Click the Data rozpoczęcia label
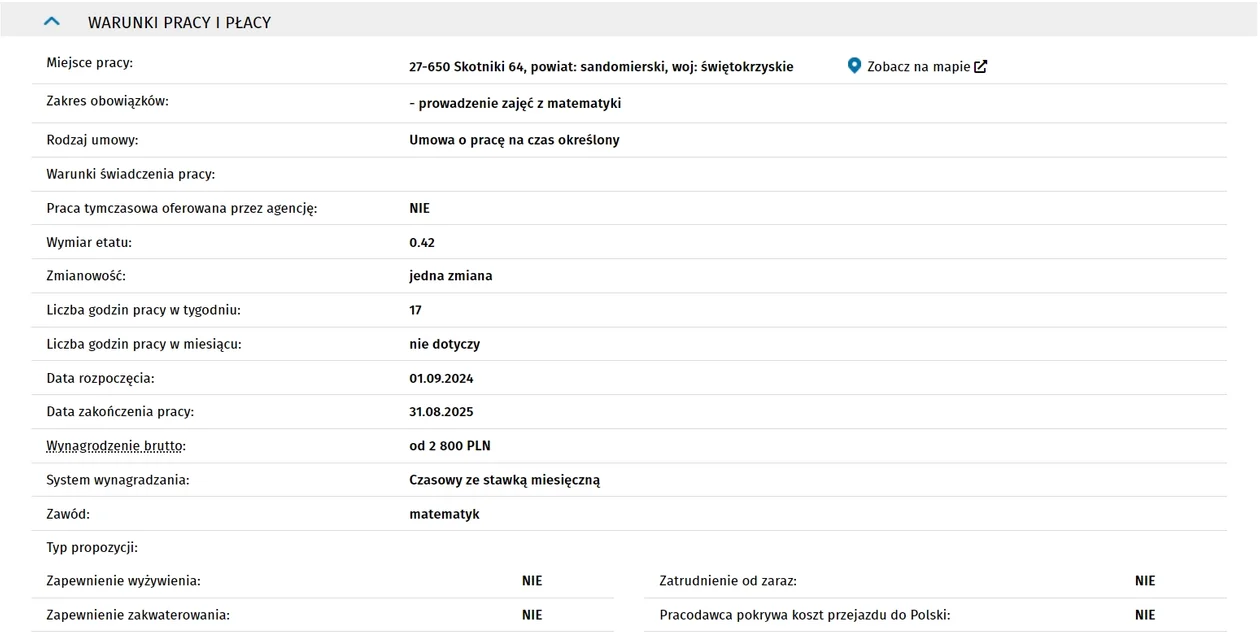Viewport: 1260px width, 639px height. [x=100, y=379]
